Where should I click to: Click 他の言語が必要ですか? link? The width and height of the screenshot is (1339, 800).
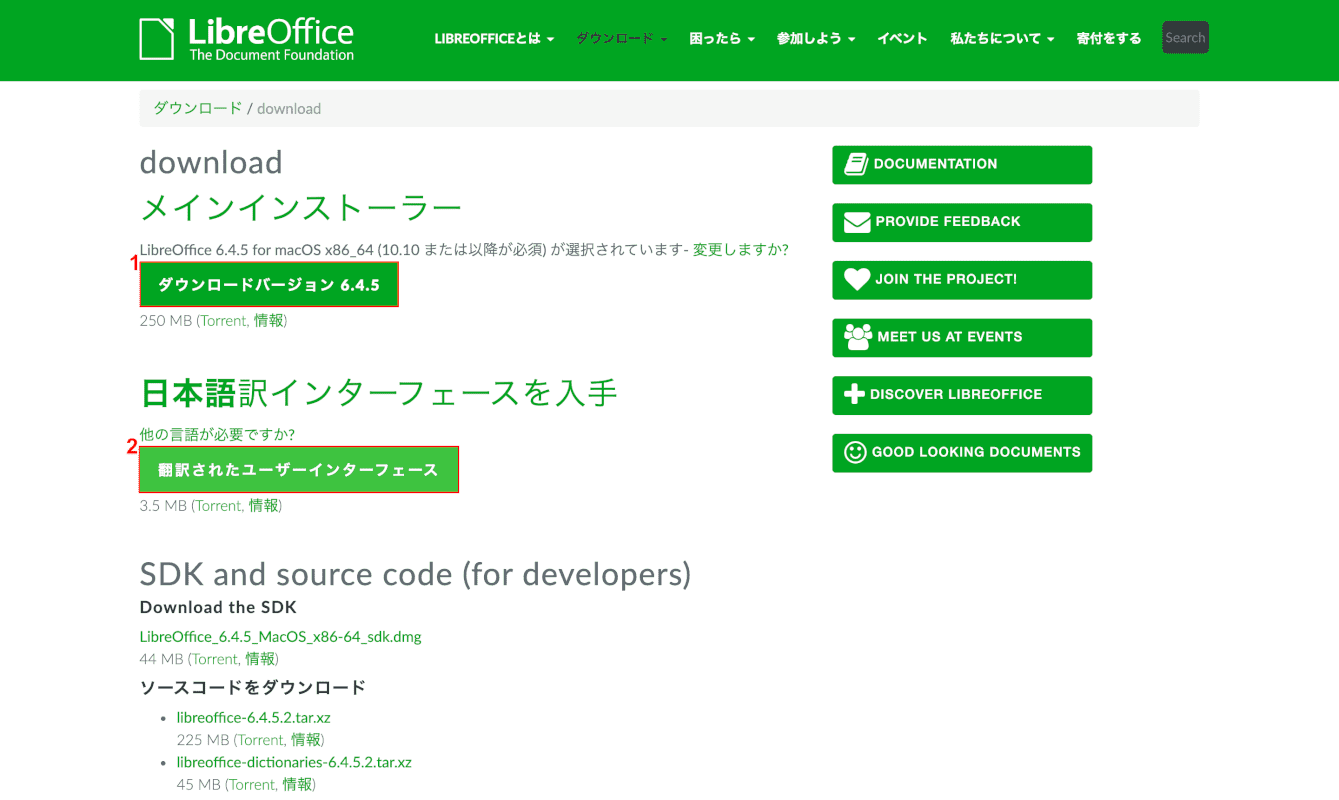coord(217,434)
